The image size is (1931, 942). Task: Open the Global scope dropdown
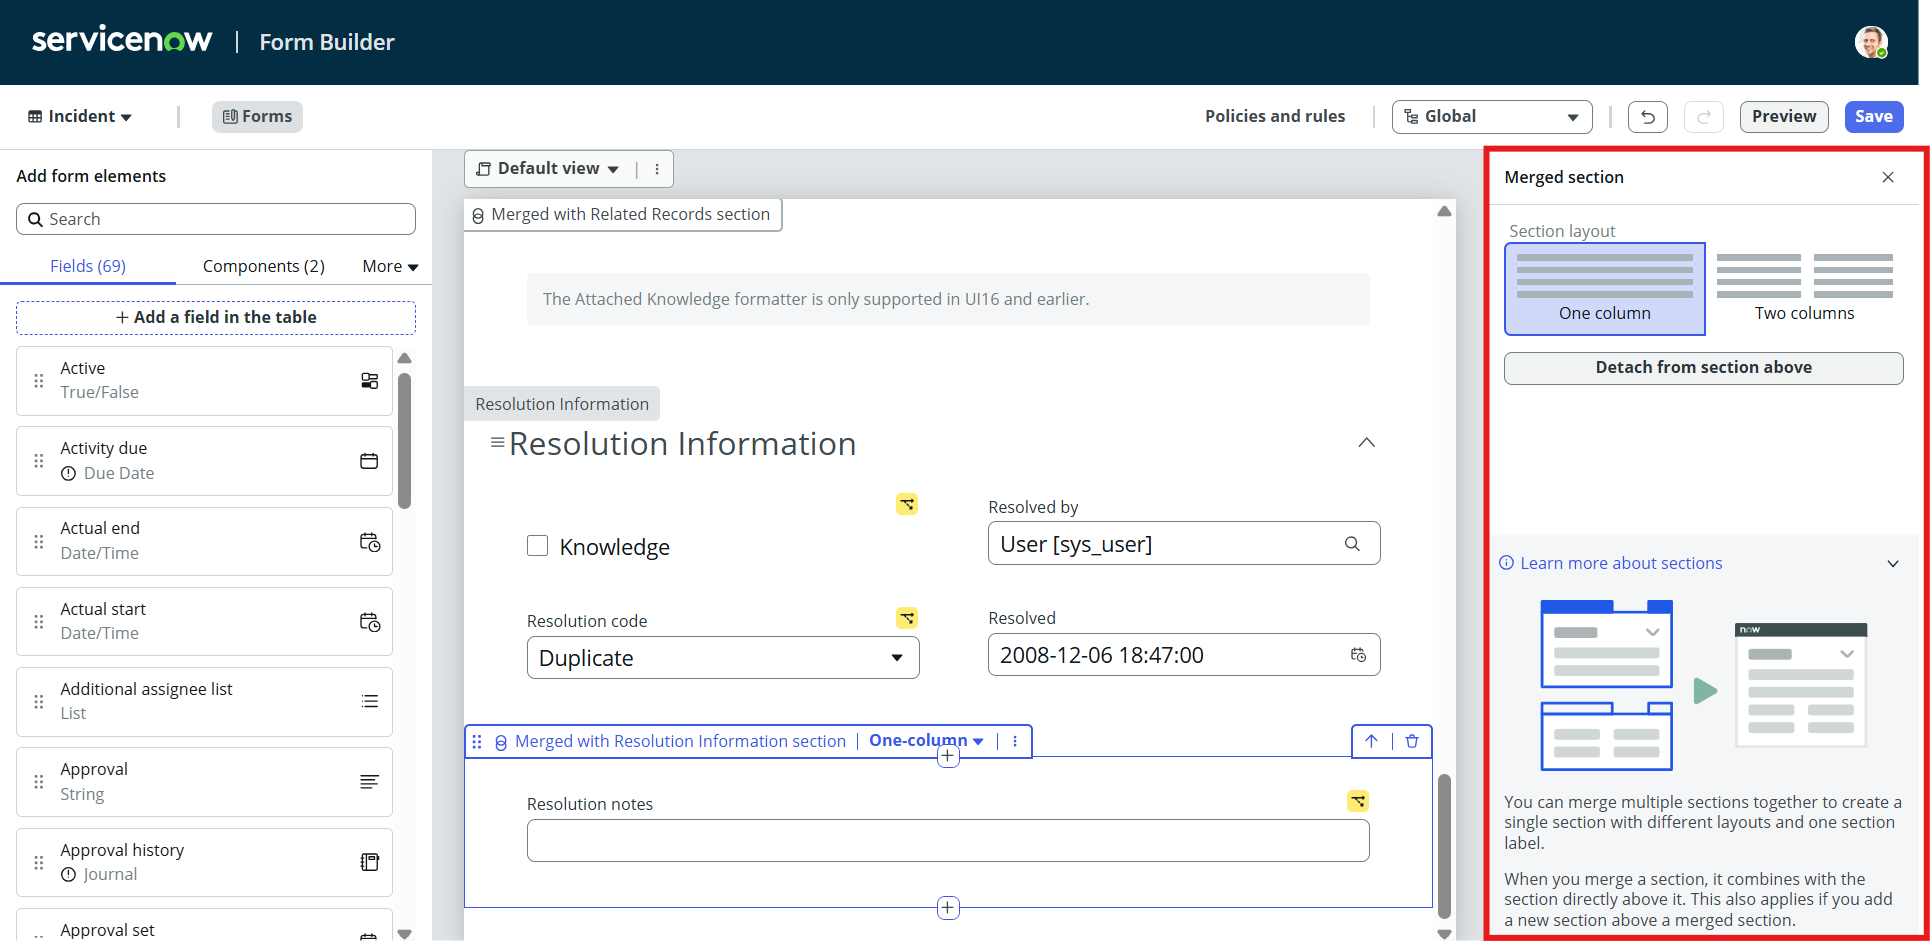[1491, 117]
